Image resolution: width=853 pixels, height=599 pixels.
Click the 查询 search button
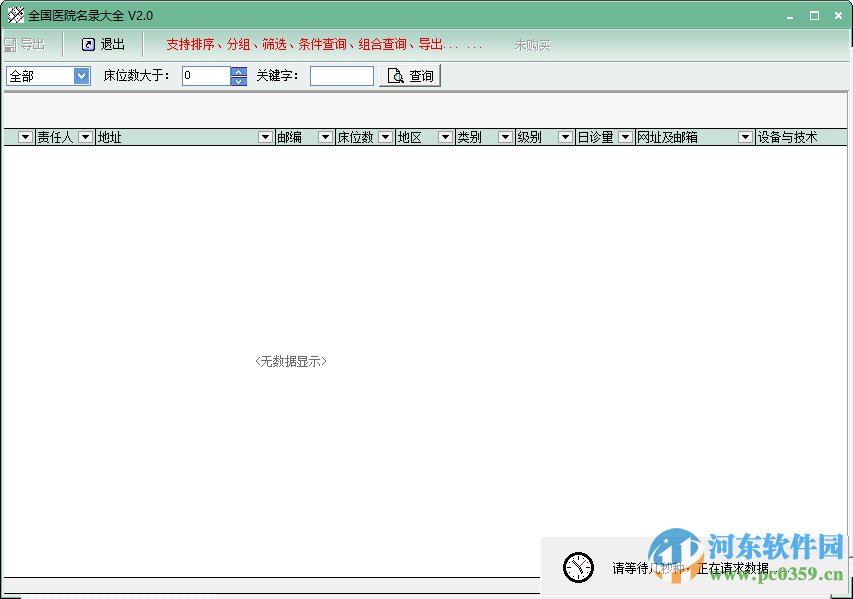coord(410,76)
